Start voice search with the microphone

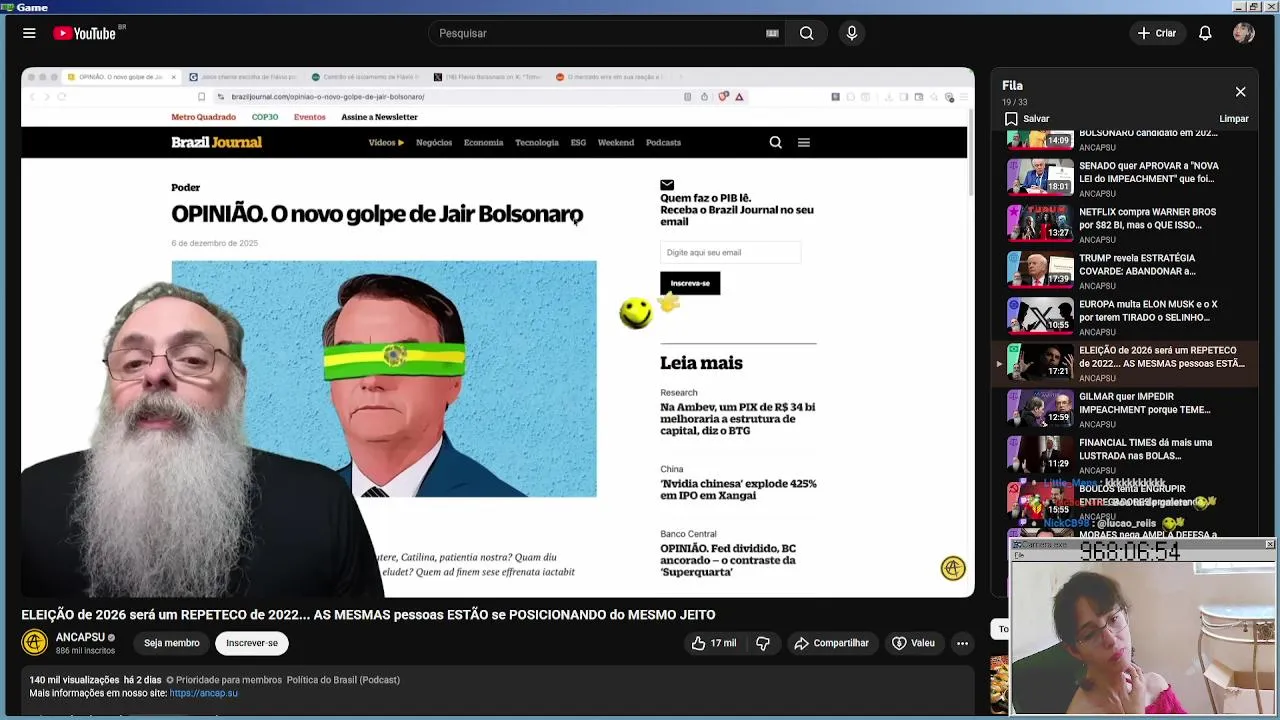(x=852, y=33)
